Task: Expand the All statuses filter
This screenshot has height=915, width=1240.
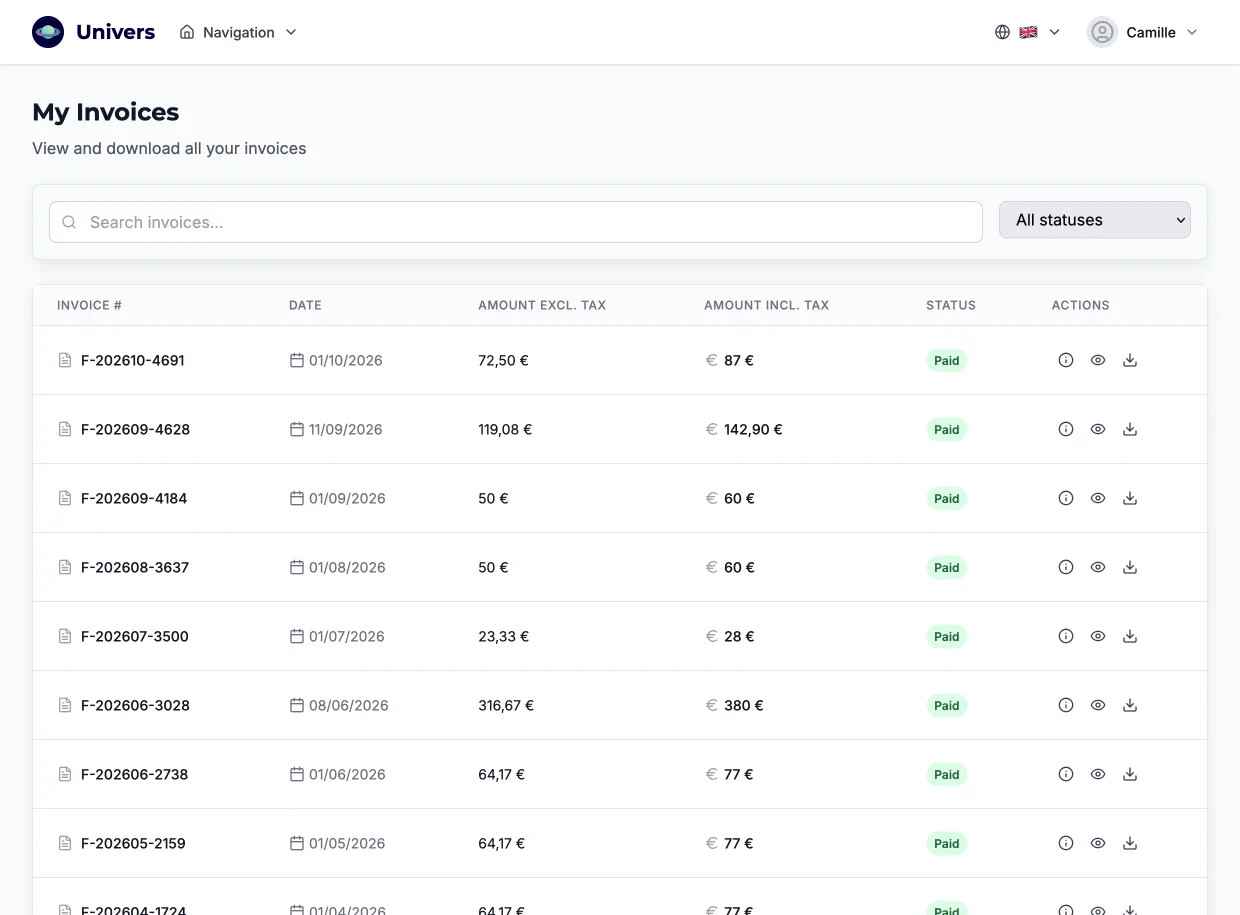Action: 1095,220
